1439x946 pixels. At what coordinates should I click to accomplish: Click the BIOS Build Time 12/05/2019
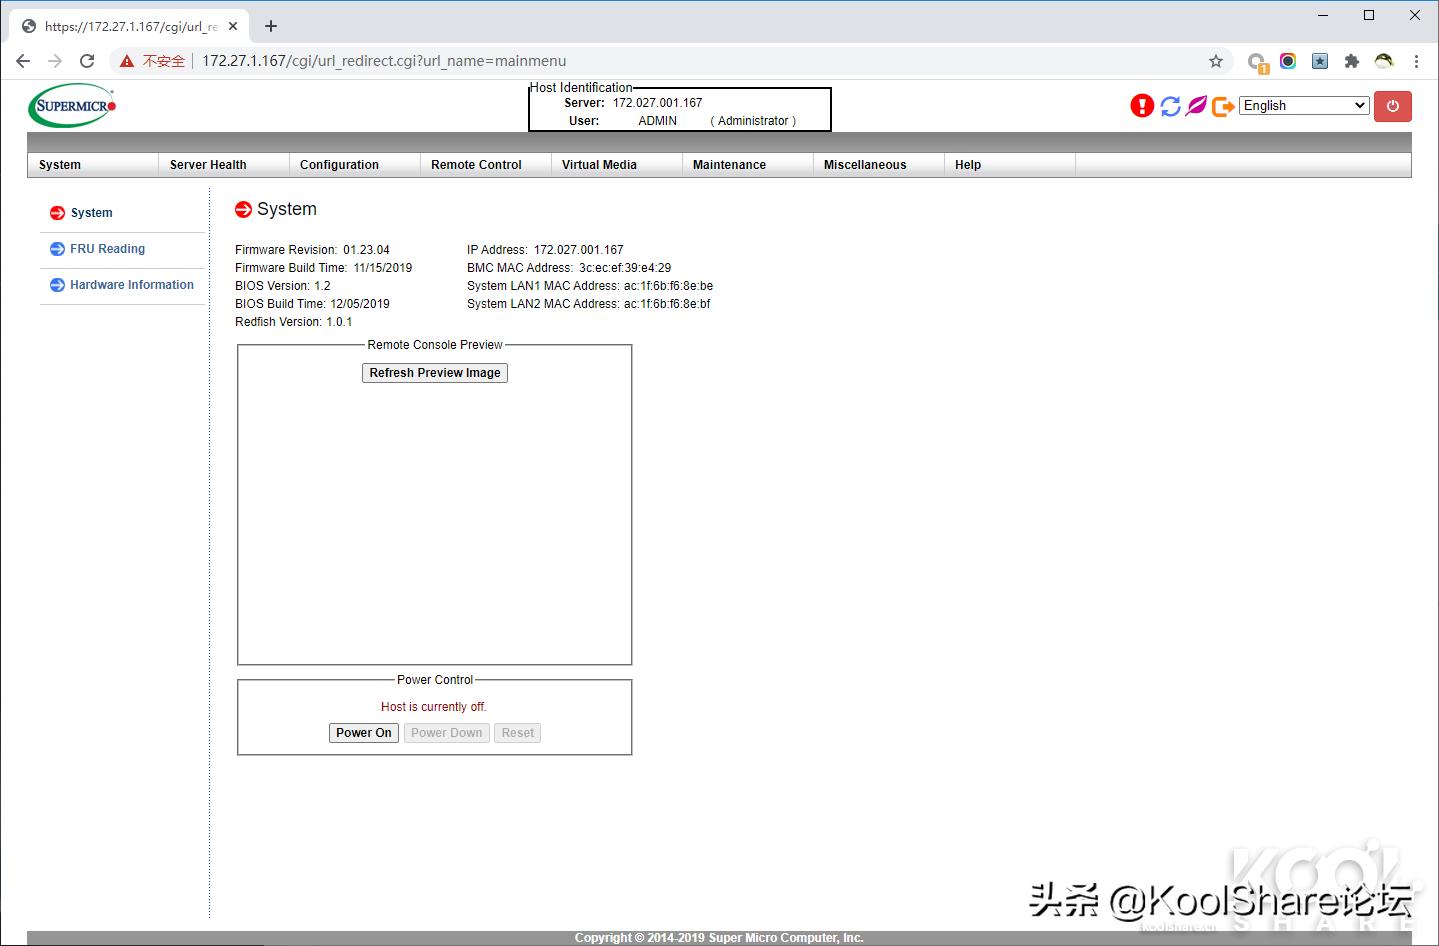click(360, 304)
